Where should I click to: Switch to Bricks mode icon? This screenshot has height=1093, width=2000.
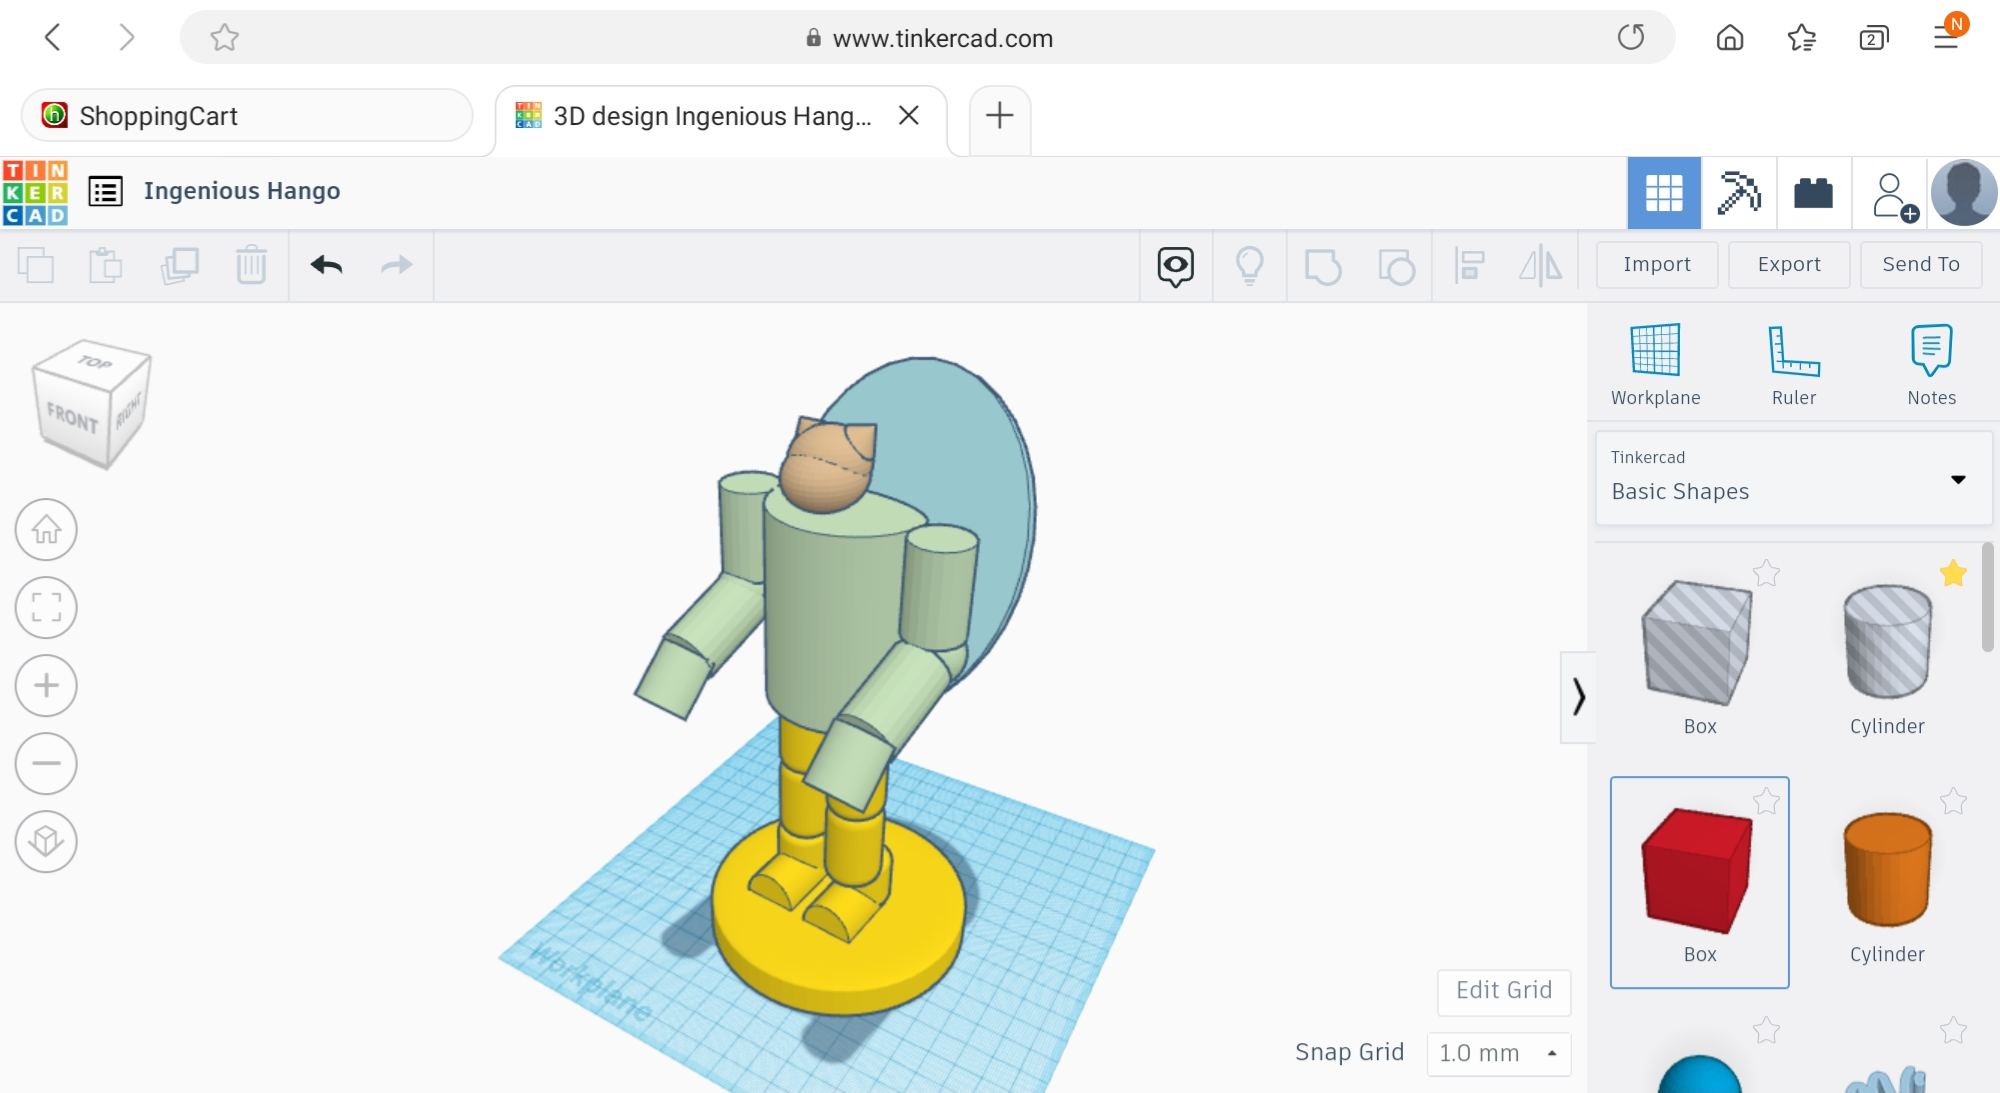coord(1813,193)
